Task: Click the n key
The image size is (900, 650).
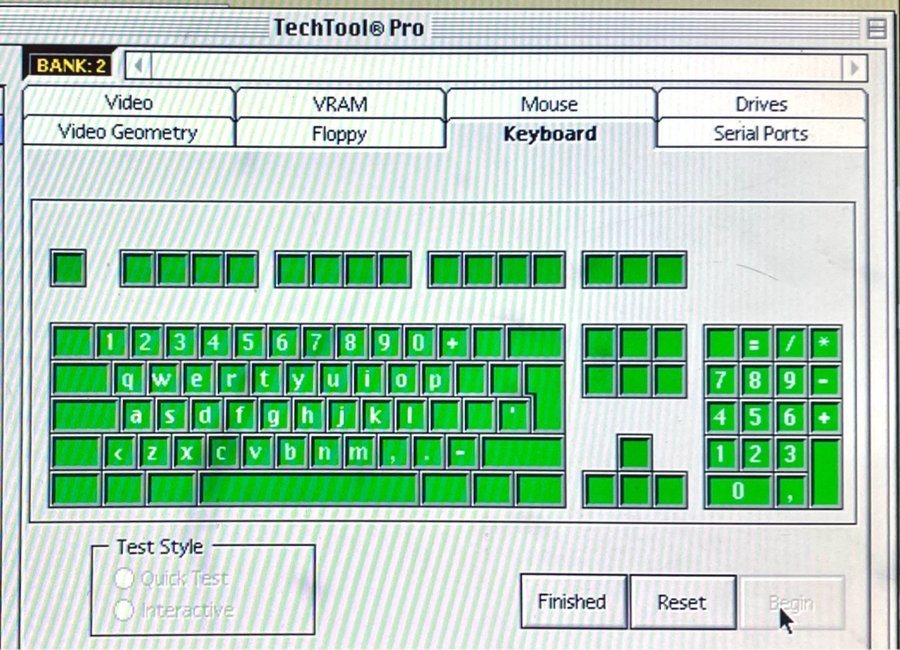Action: pos(324,453)
